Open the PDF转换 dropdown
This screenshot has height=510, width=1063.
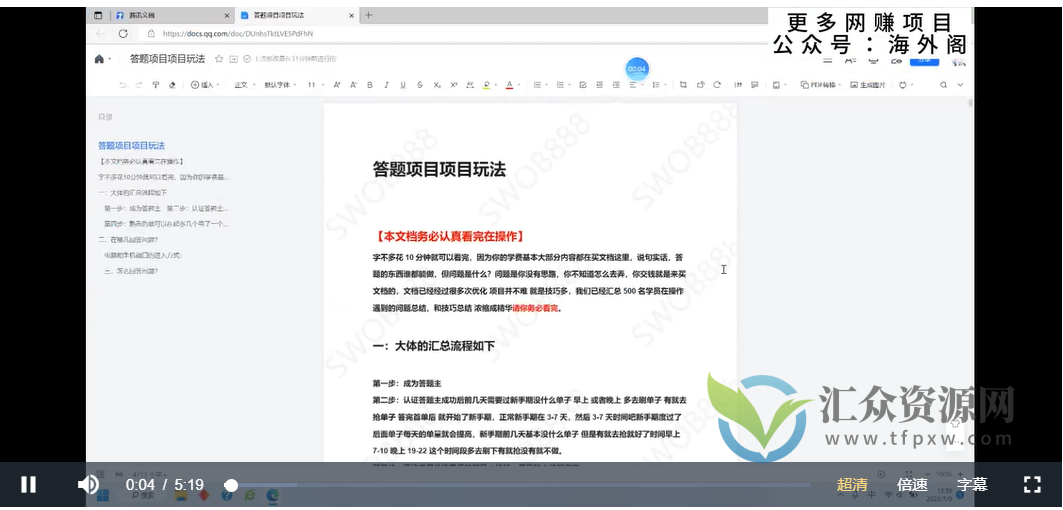(820, 85)
